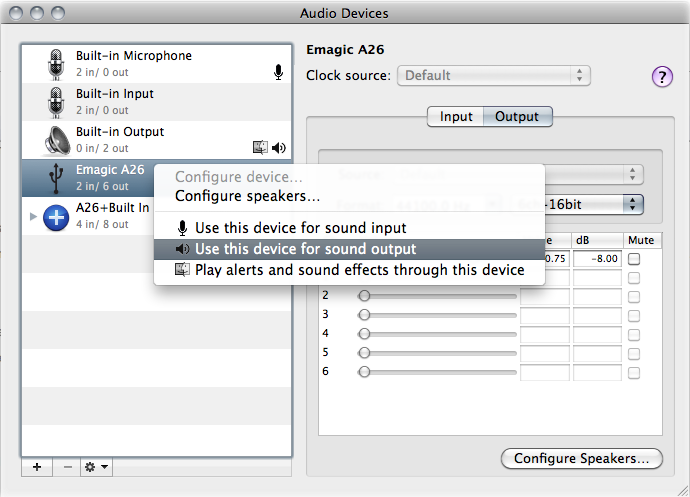Select the Built-in Input device row

pyautogui.click(x=157, y=102)
